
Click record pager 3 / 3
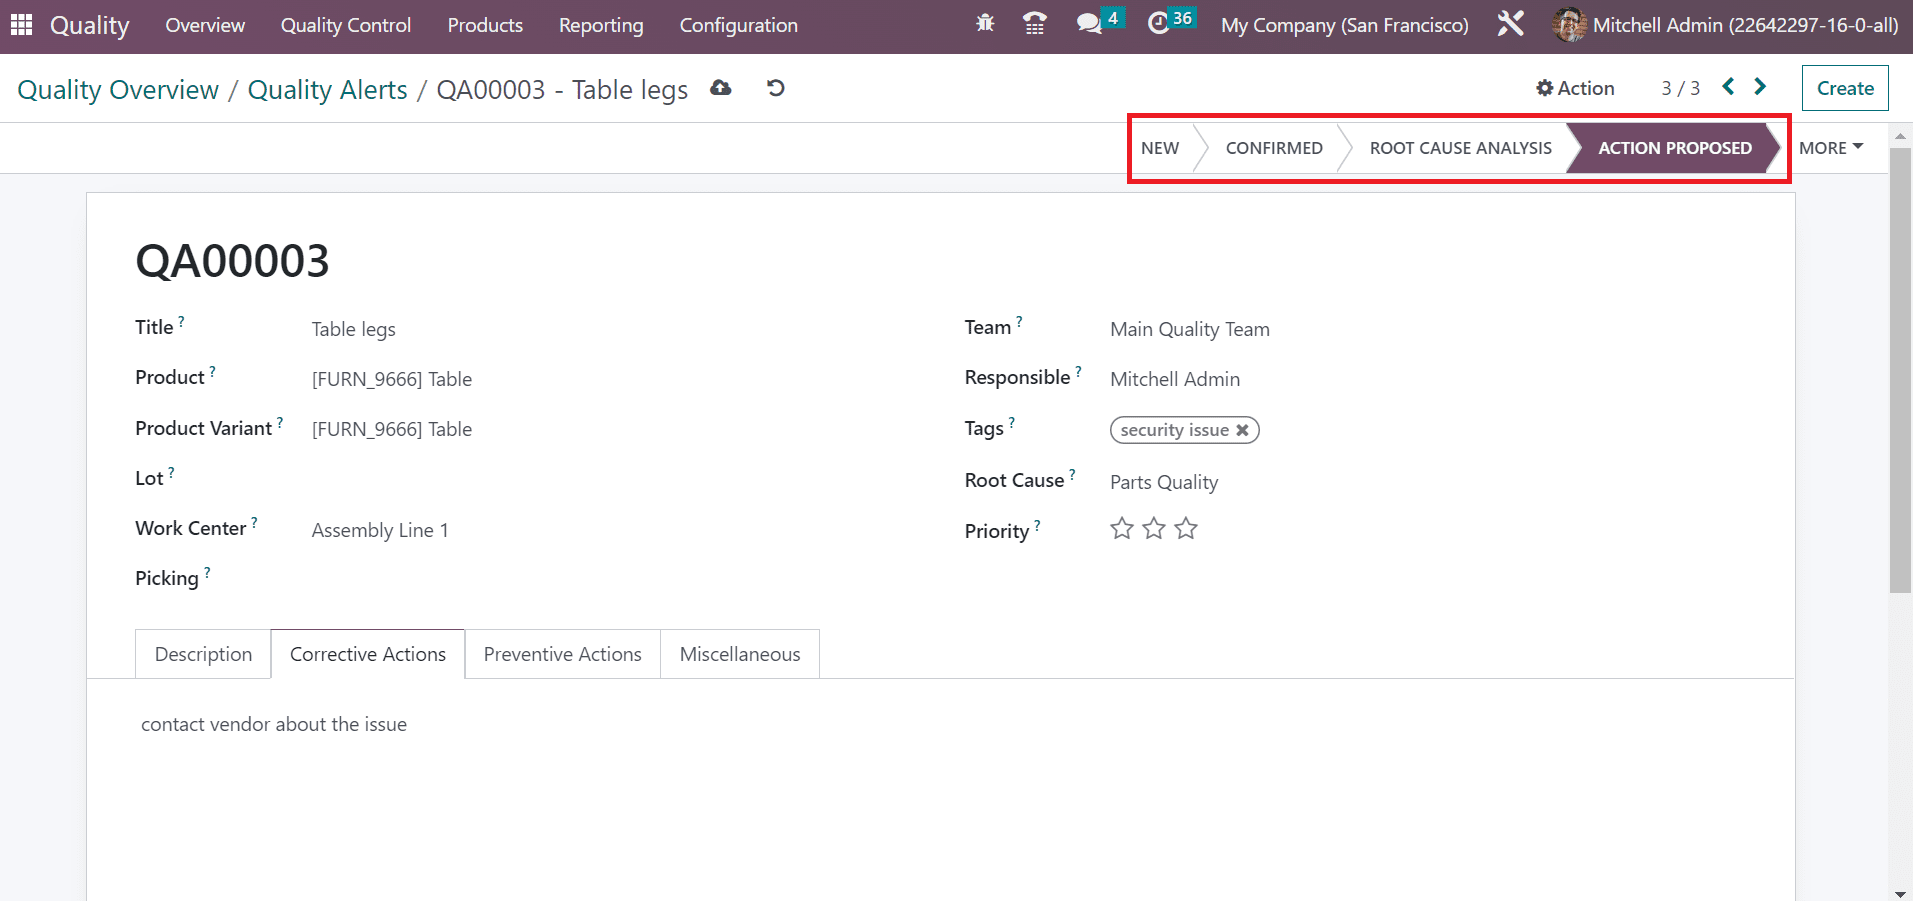click(x=1680, y=88)
